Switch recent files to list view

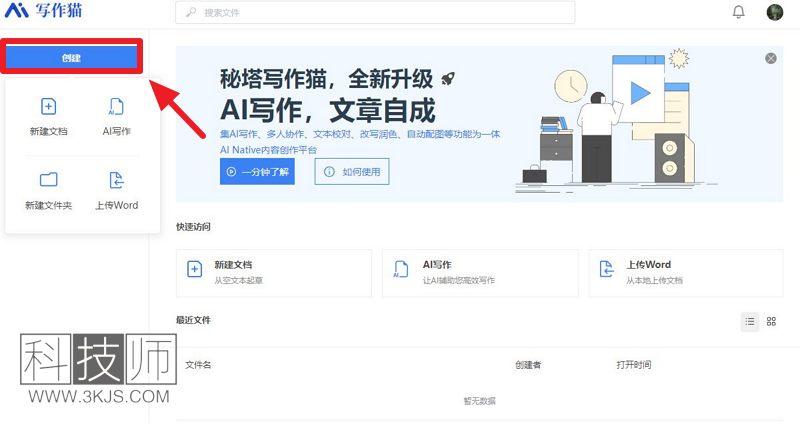tap(749, 321)
